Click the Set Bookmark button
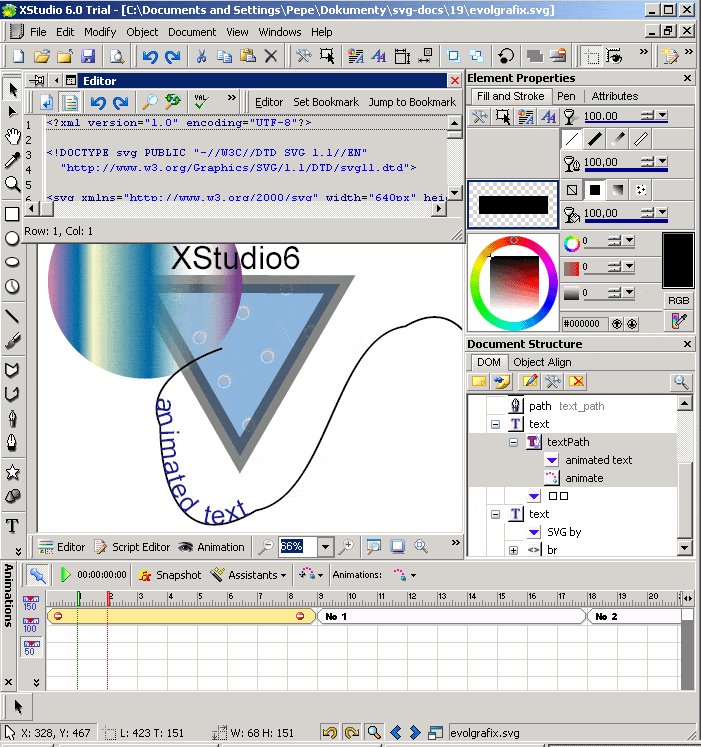Viewport: 701px width, 747px height. [326, 102]
